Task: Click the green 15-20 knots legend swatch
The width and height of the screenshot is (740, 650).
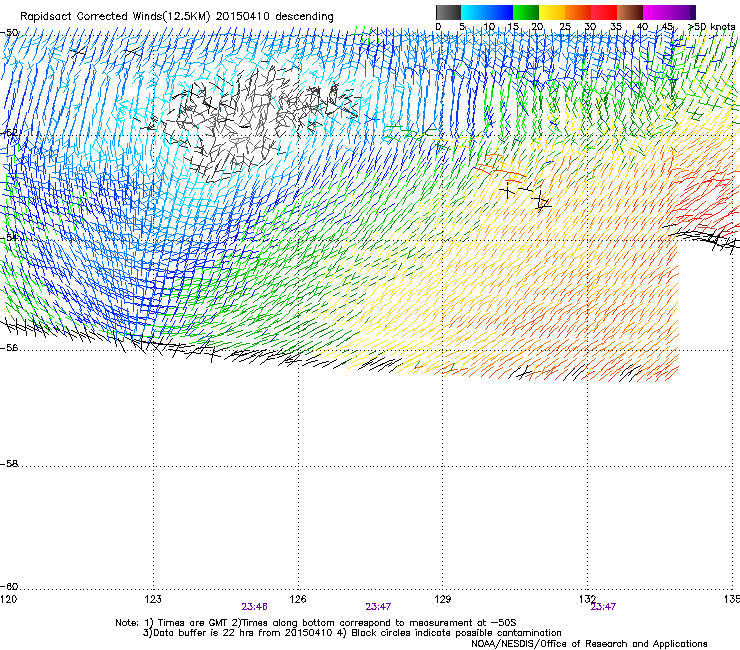Action: coord(526,12)
